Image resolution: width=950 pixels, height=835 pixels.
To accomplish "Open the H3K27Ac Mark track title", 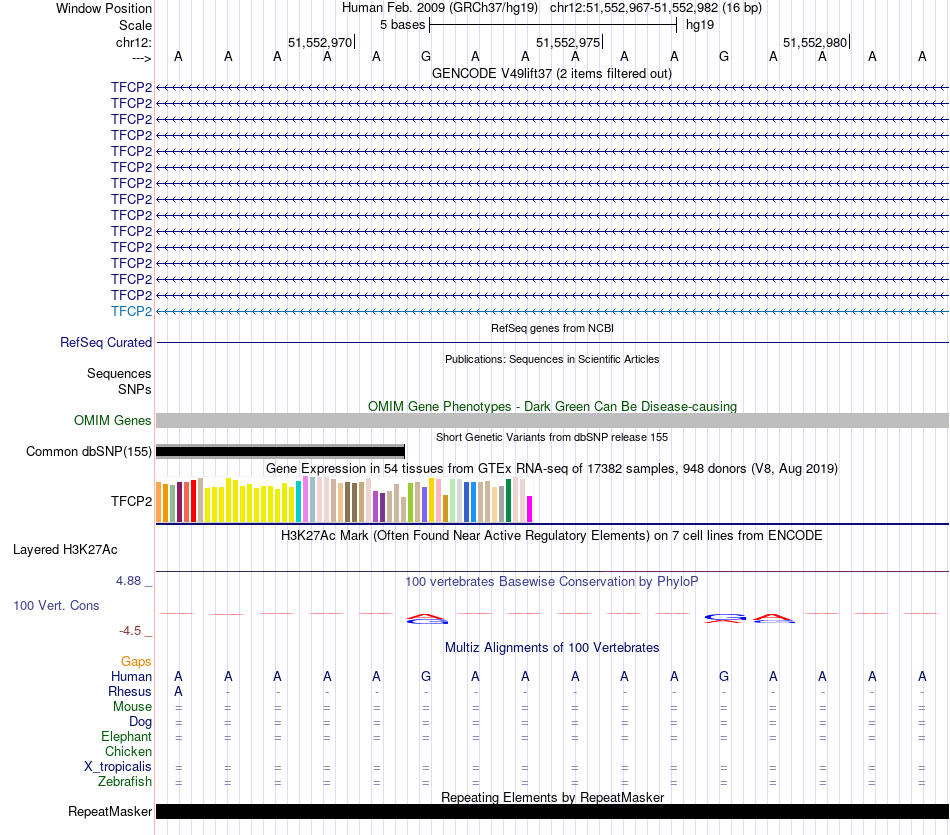I will tap(551, 536).
